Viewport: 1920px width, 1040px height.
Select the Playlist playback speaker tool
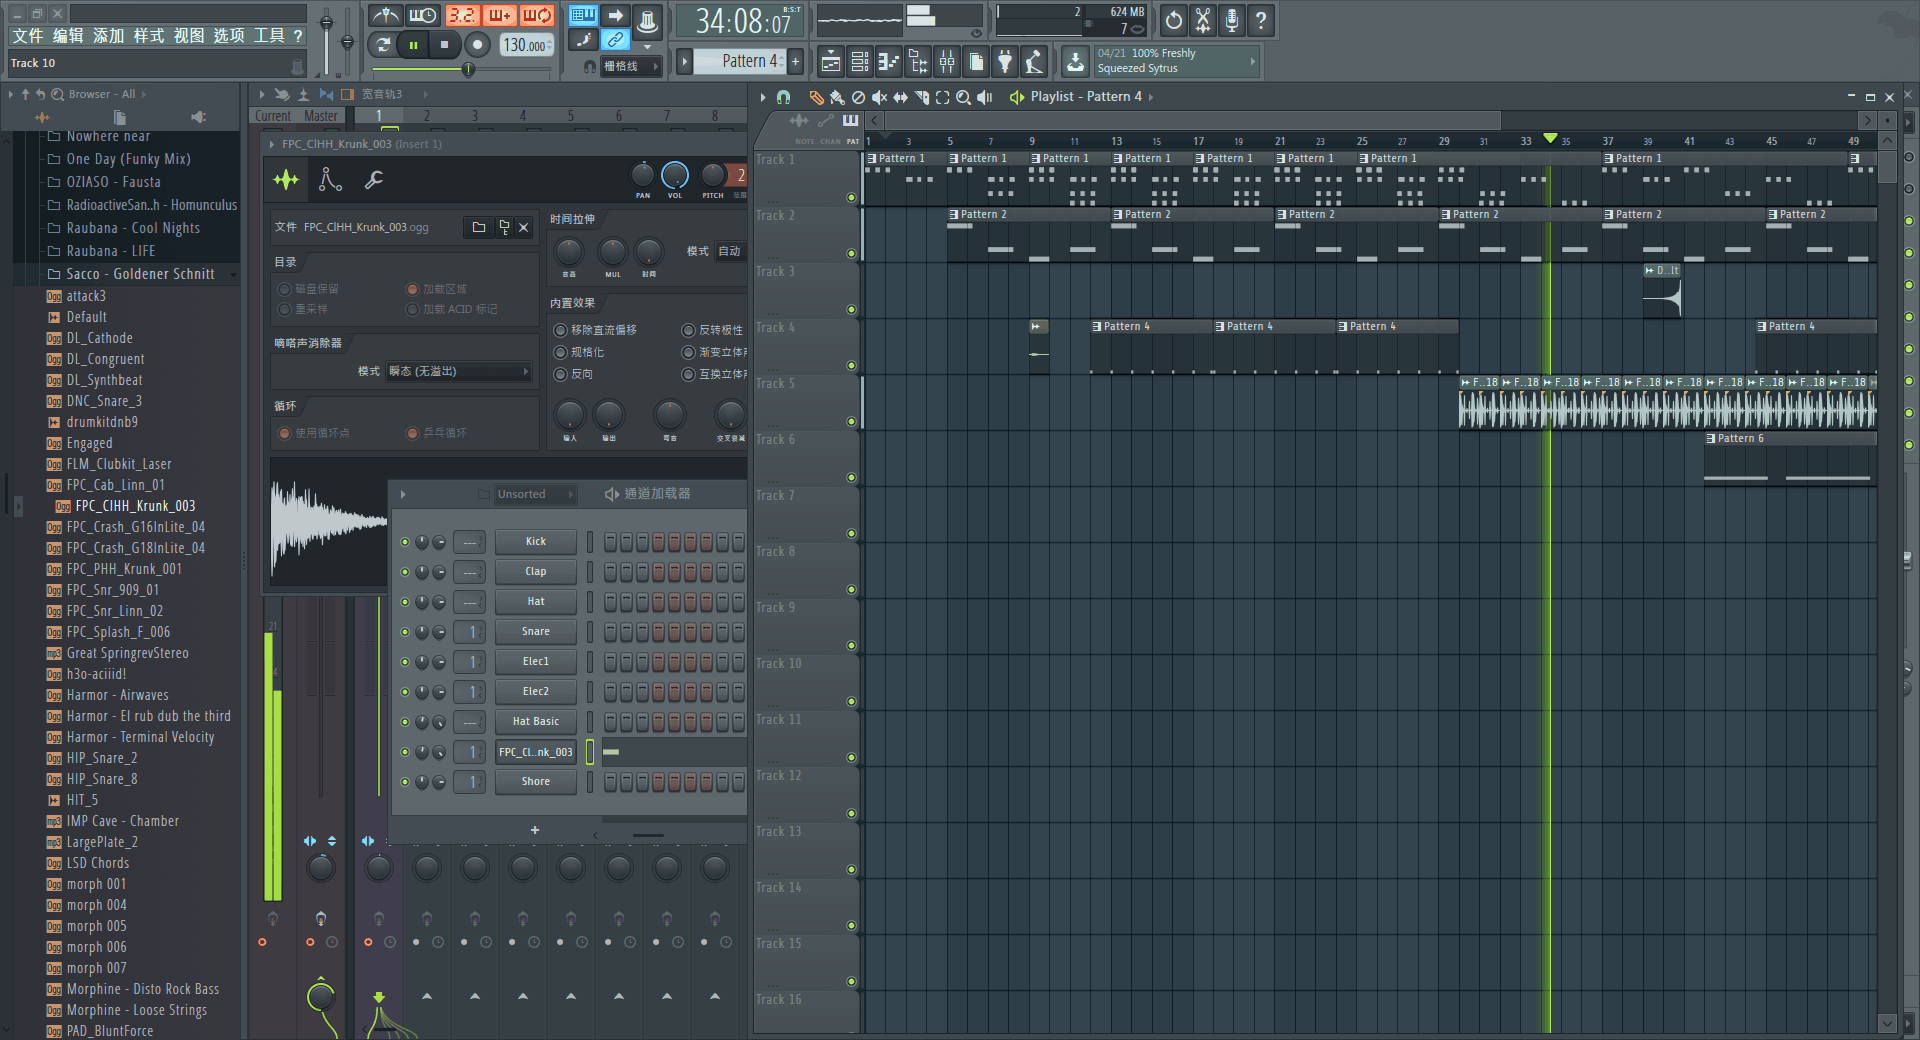985,97
